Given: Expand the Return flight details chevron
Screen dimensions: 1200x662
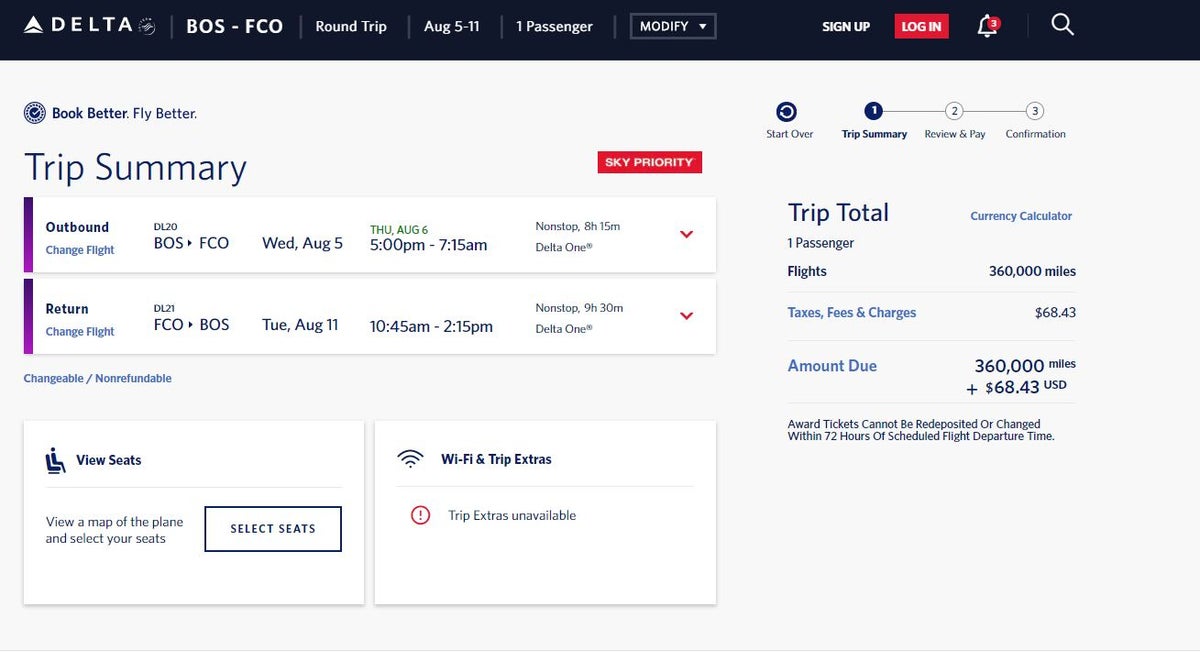Looking at the screenshot, I should click(687, 316).
